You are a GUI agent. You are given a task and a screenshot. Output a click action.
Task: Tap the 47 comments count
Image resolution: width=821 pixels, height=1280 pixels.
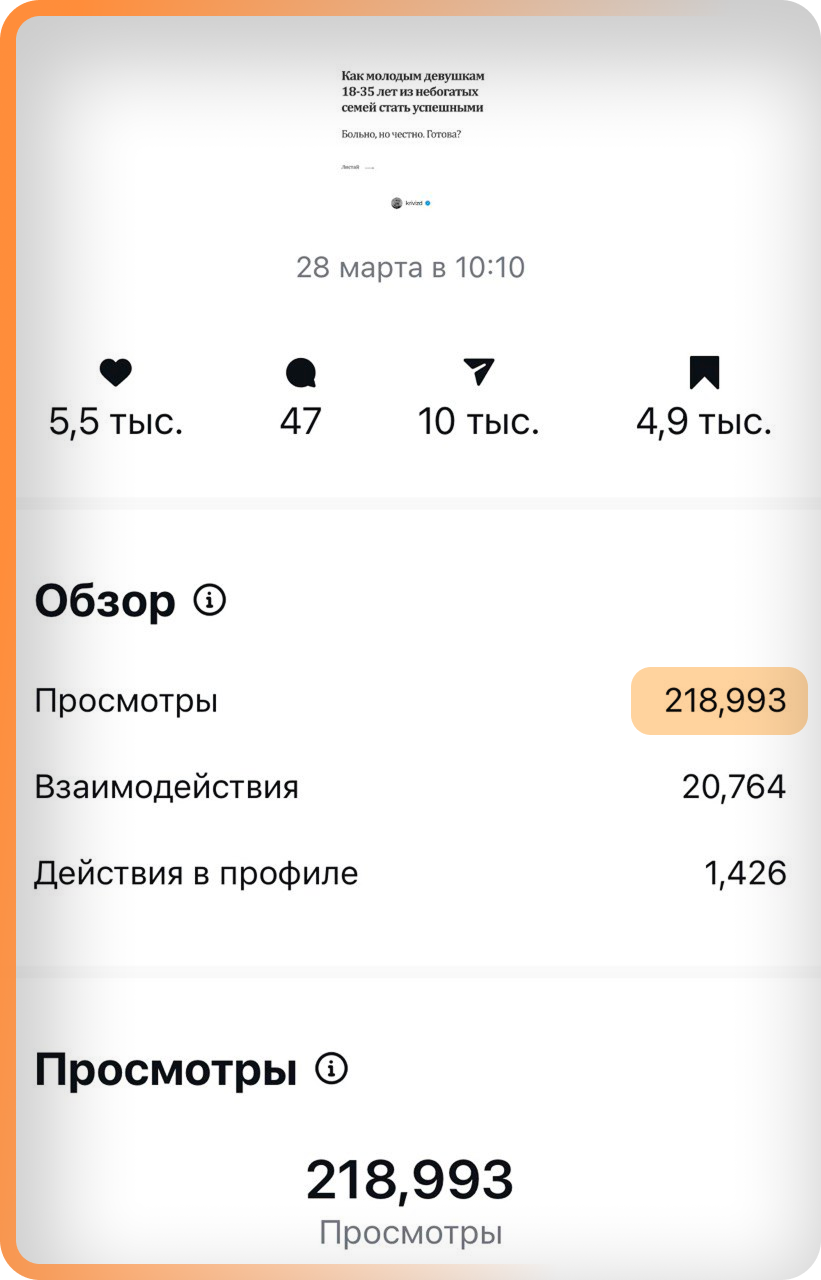pyautogui.click(x=301, y=422)
